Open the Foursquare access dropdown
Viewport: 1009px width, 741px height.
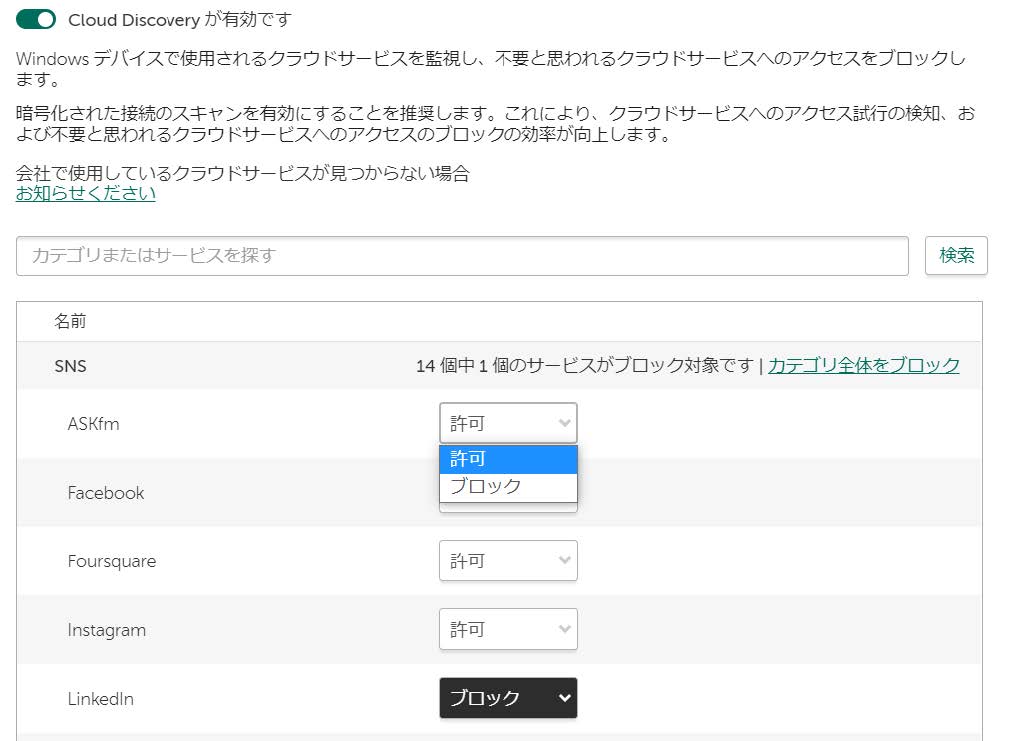pyautogui.click(x=508, y=561)
